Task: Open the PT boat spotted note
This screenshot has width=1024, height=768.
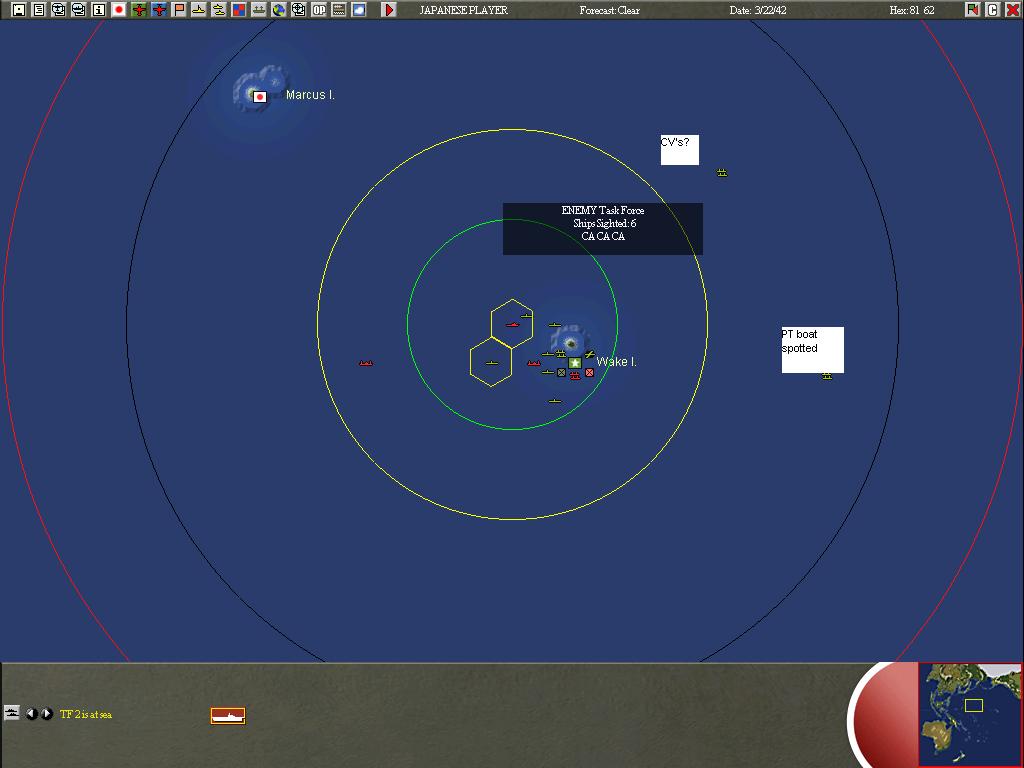Action: [x=812, y=350]
